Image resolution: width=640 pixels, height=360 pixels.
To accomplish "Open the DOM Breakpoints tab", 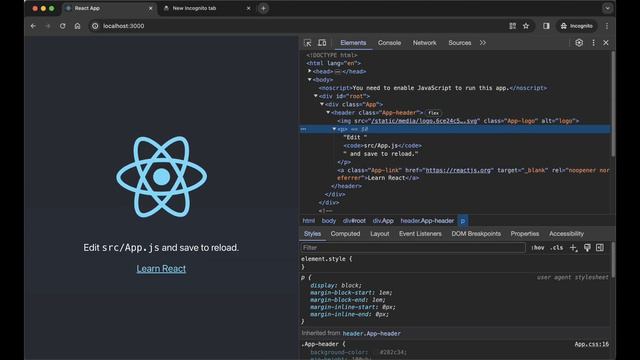I will (476, 234).
